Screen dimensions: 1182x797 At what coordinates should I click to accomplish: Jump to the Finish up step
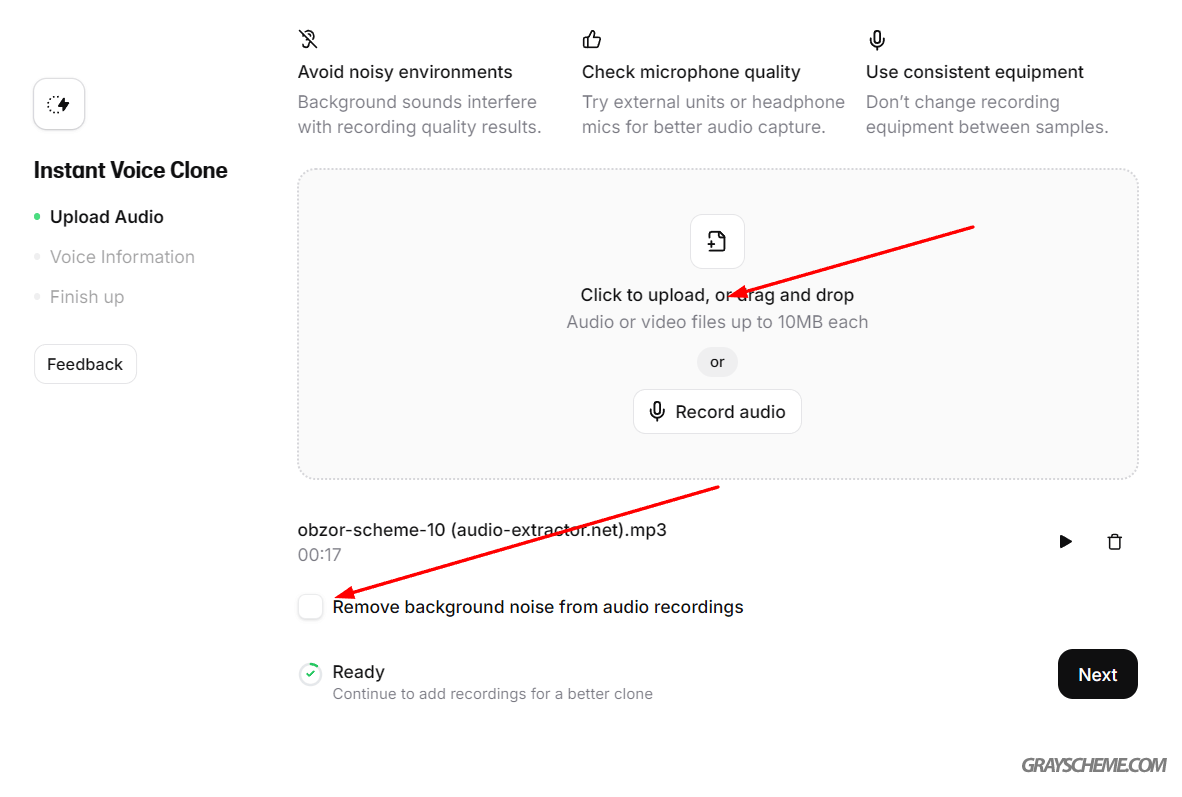(87, 297)
